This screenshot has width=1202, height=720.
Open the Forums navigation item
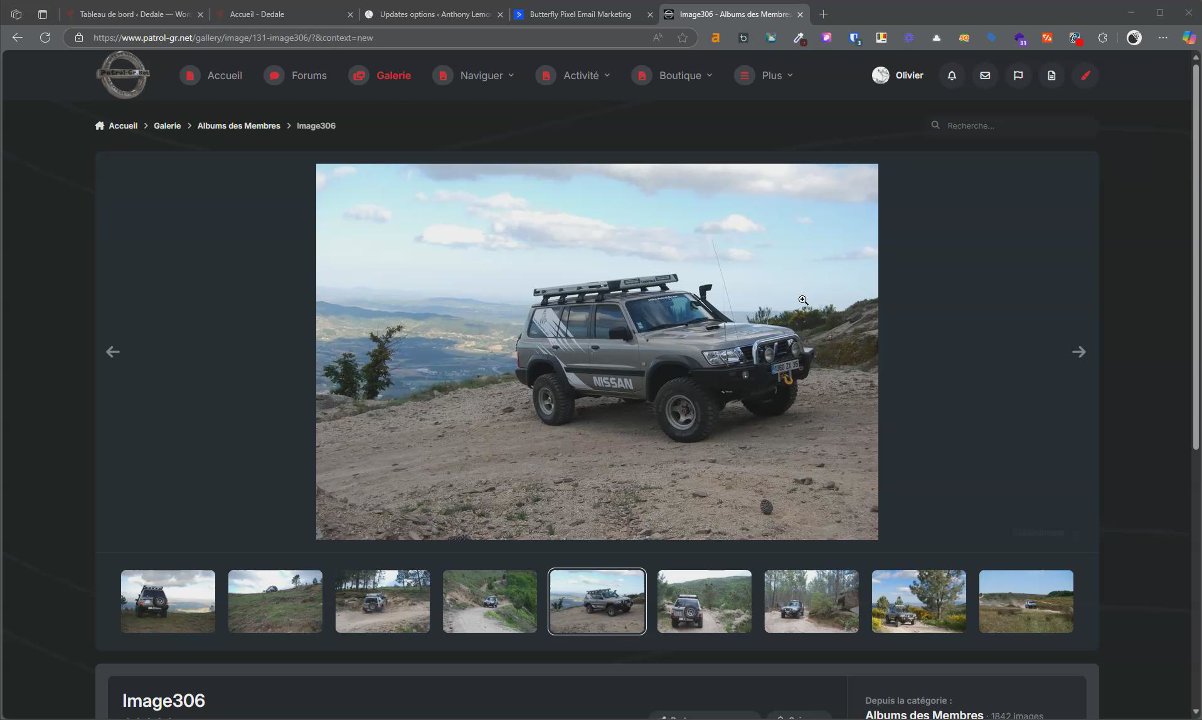point(296,75)
